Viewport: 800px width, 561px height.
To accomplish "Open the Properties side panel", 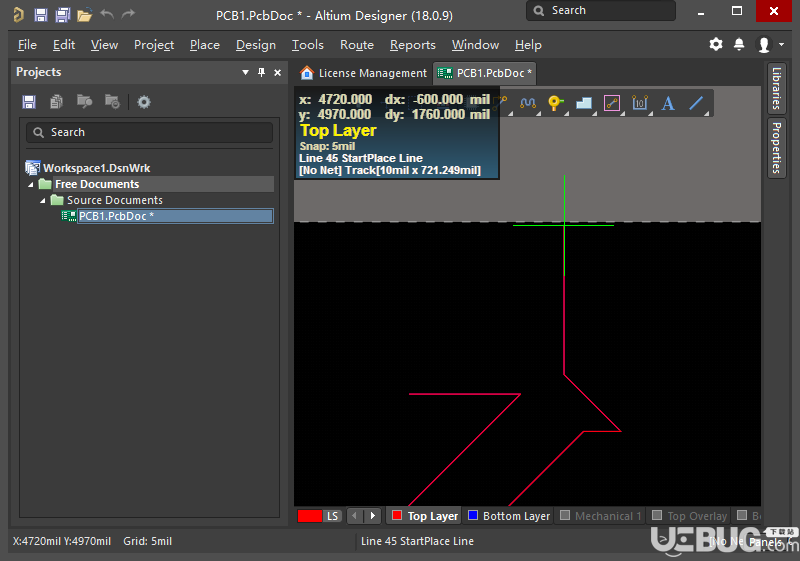I will pyautogui.click(x=777, y=148).
